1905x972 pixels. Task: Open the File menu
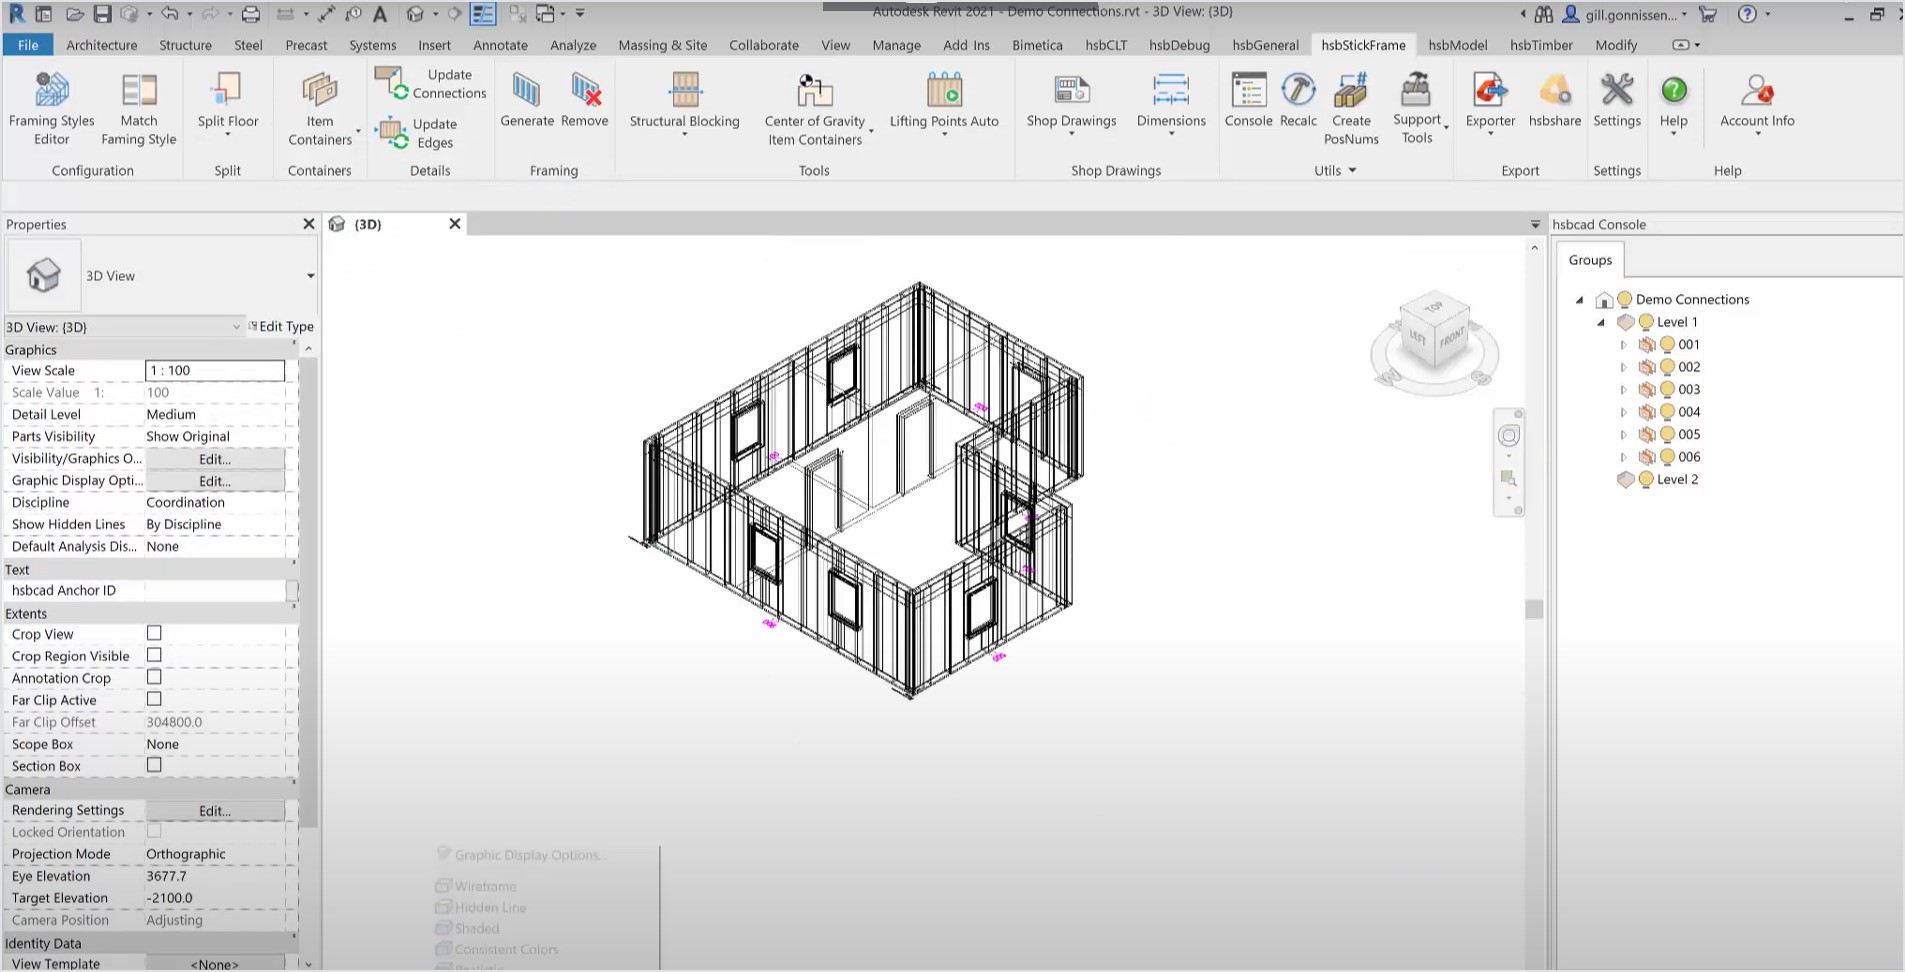click(28, 45)
